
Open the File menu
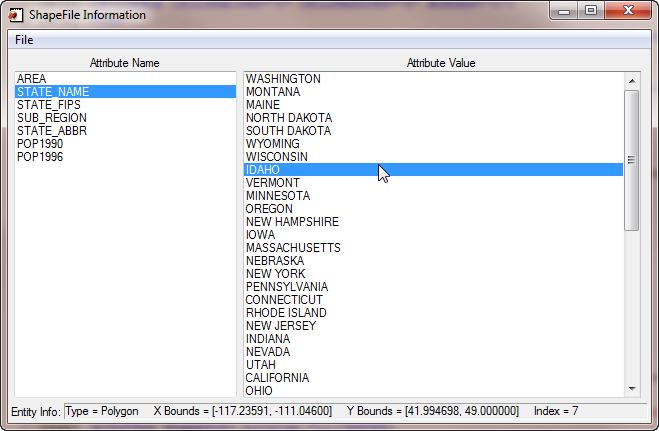pos(24,40)
